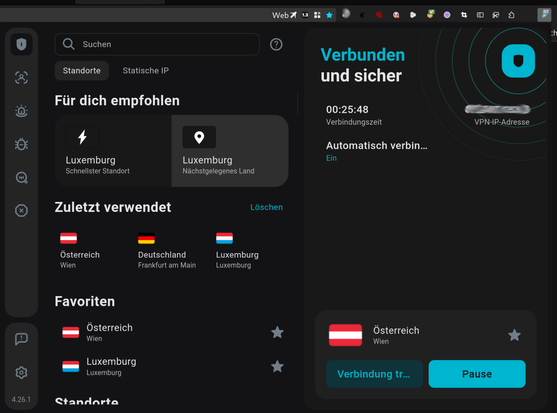Select Luxemburg Schnellster Standort card
This screenshot has width=557, height=413.
(113, 151)
